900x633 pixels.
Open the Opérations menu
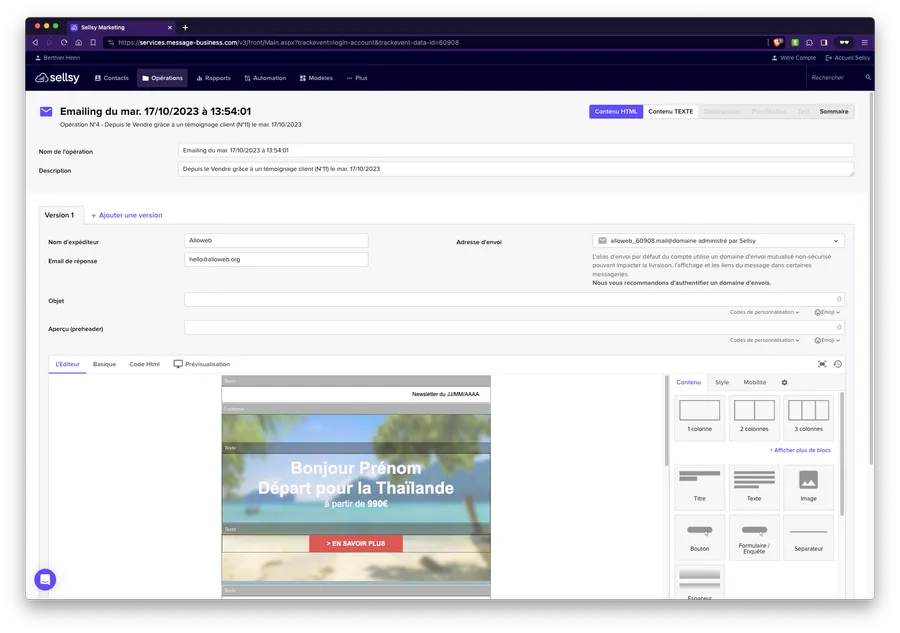[162, 78]
